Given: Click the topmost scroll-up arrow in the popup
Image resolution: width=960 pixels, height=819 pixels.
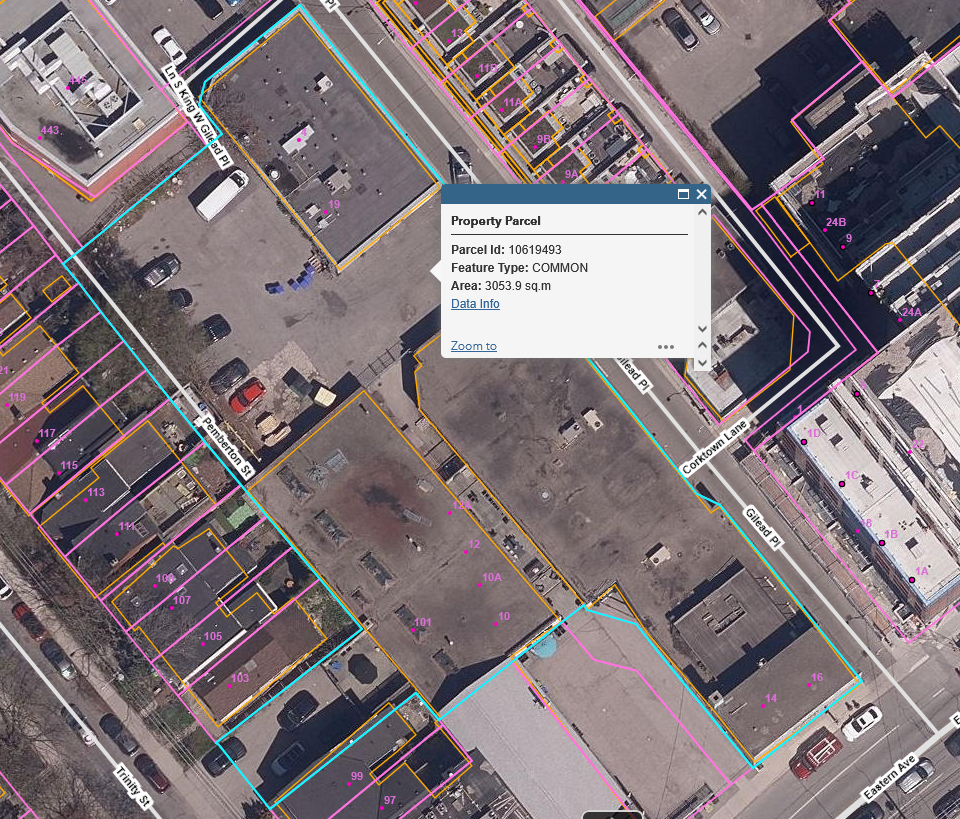Looking at the screenshot, I should pos(702,212).
